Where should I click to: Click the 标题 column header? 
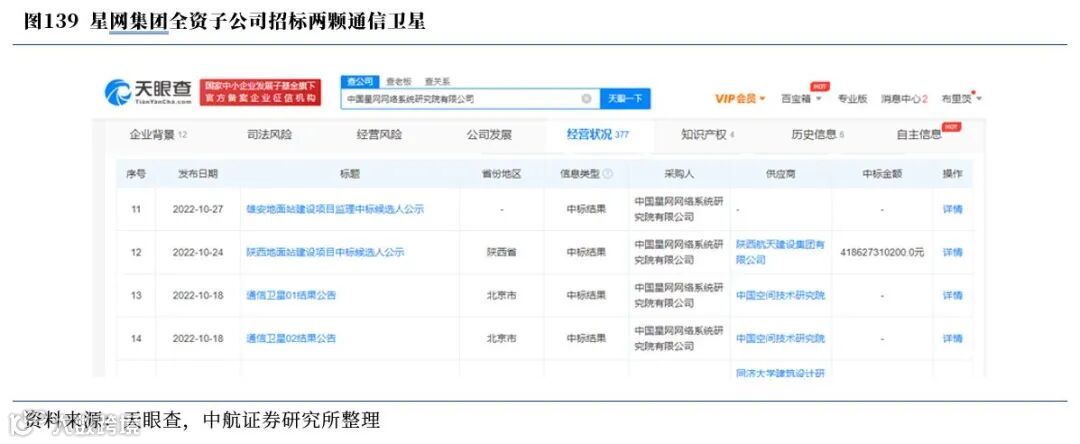click(350, 174)
